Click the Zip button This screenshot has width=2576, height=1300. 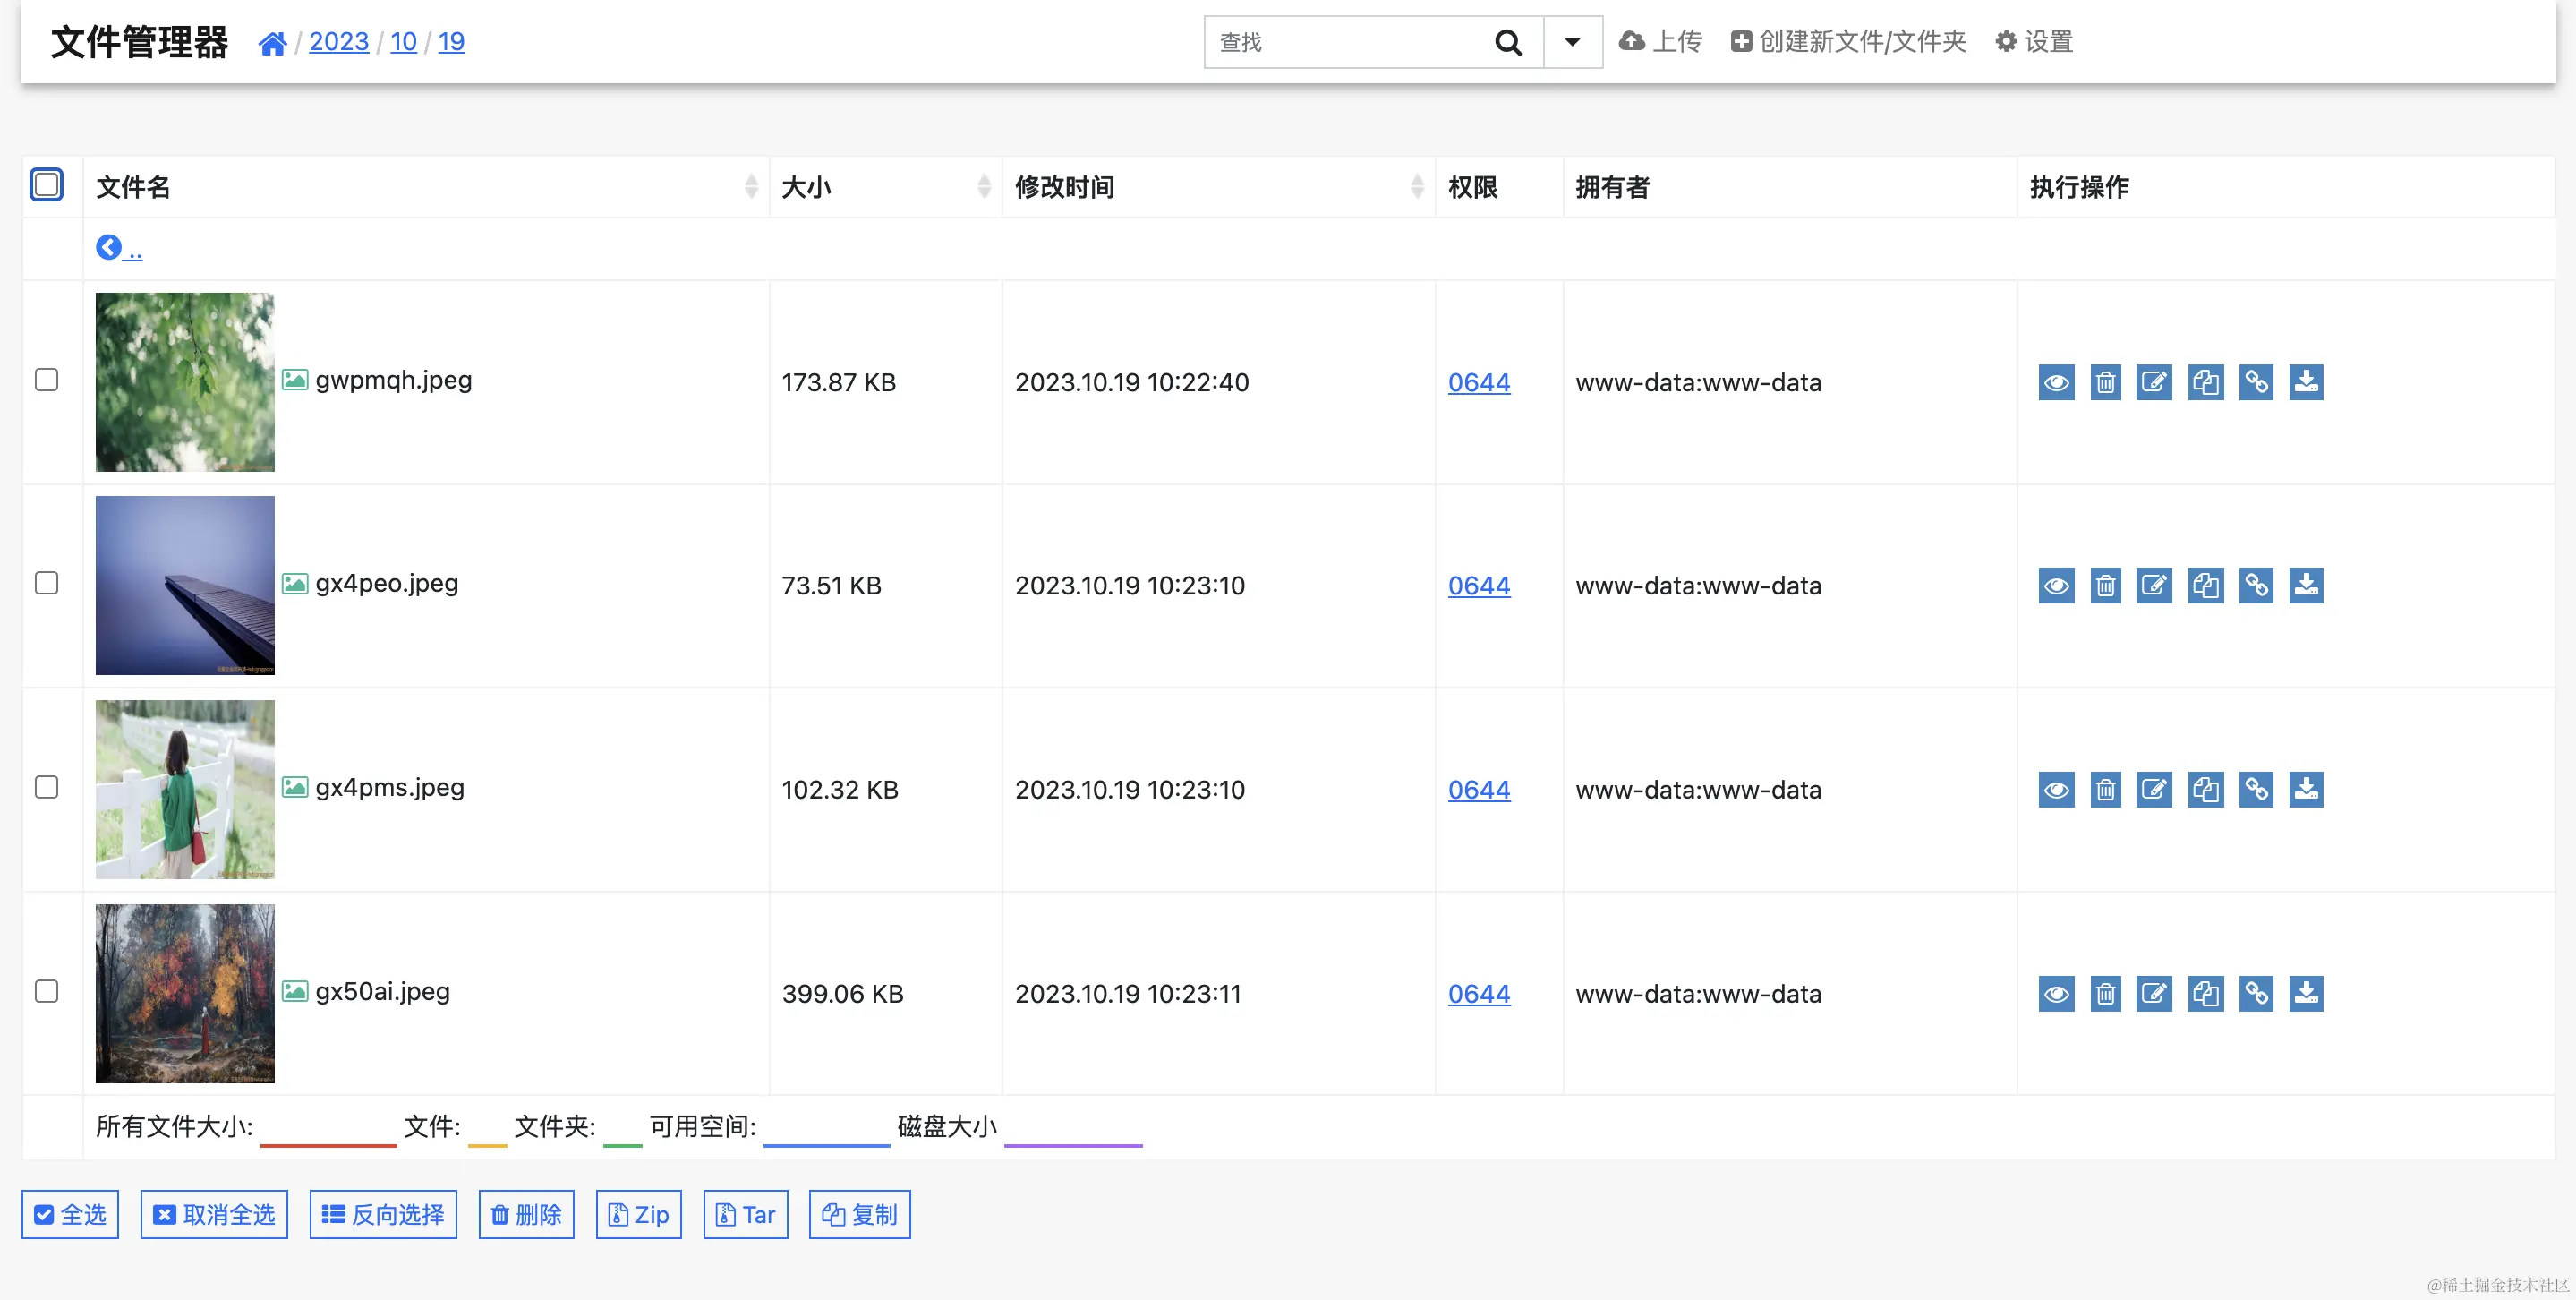tap(638, 1214)
